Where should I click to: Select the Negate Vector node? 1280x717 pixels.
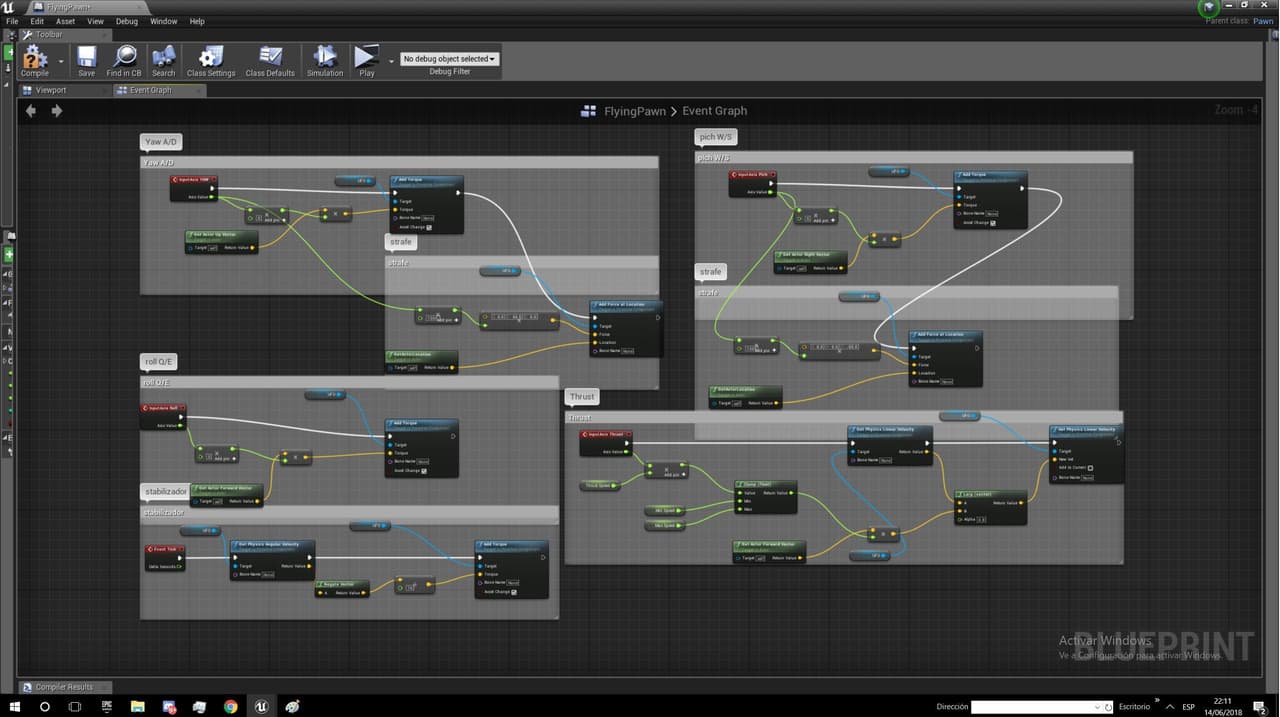pyautogui.click(x=341, y=588)
